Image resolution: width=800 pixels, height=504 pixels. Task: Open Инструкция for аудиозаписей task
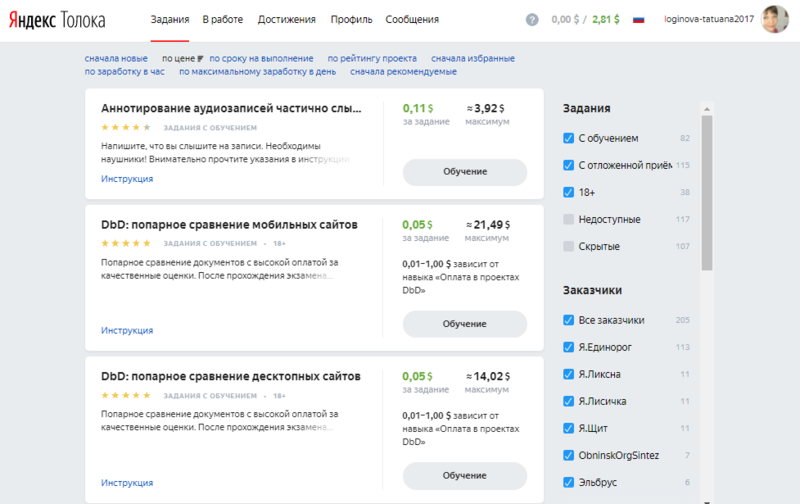[x=127, y=179]
